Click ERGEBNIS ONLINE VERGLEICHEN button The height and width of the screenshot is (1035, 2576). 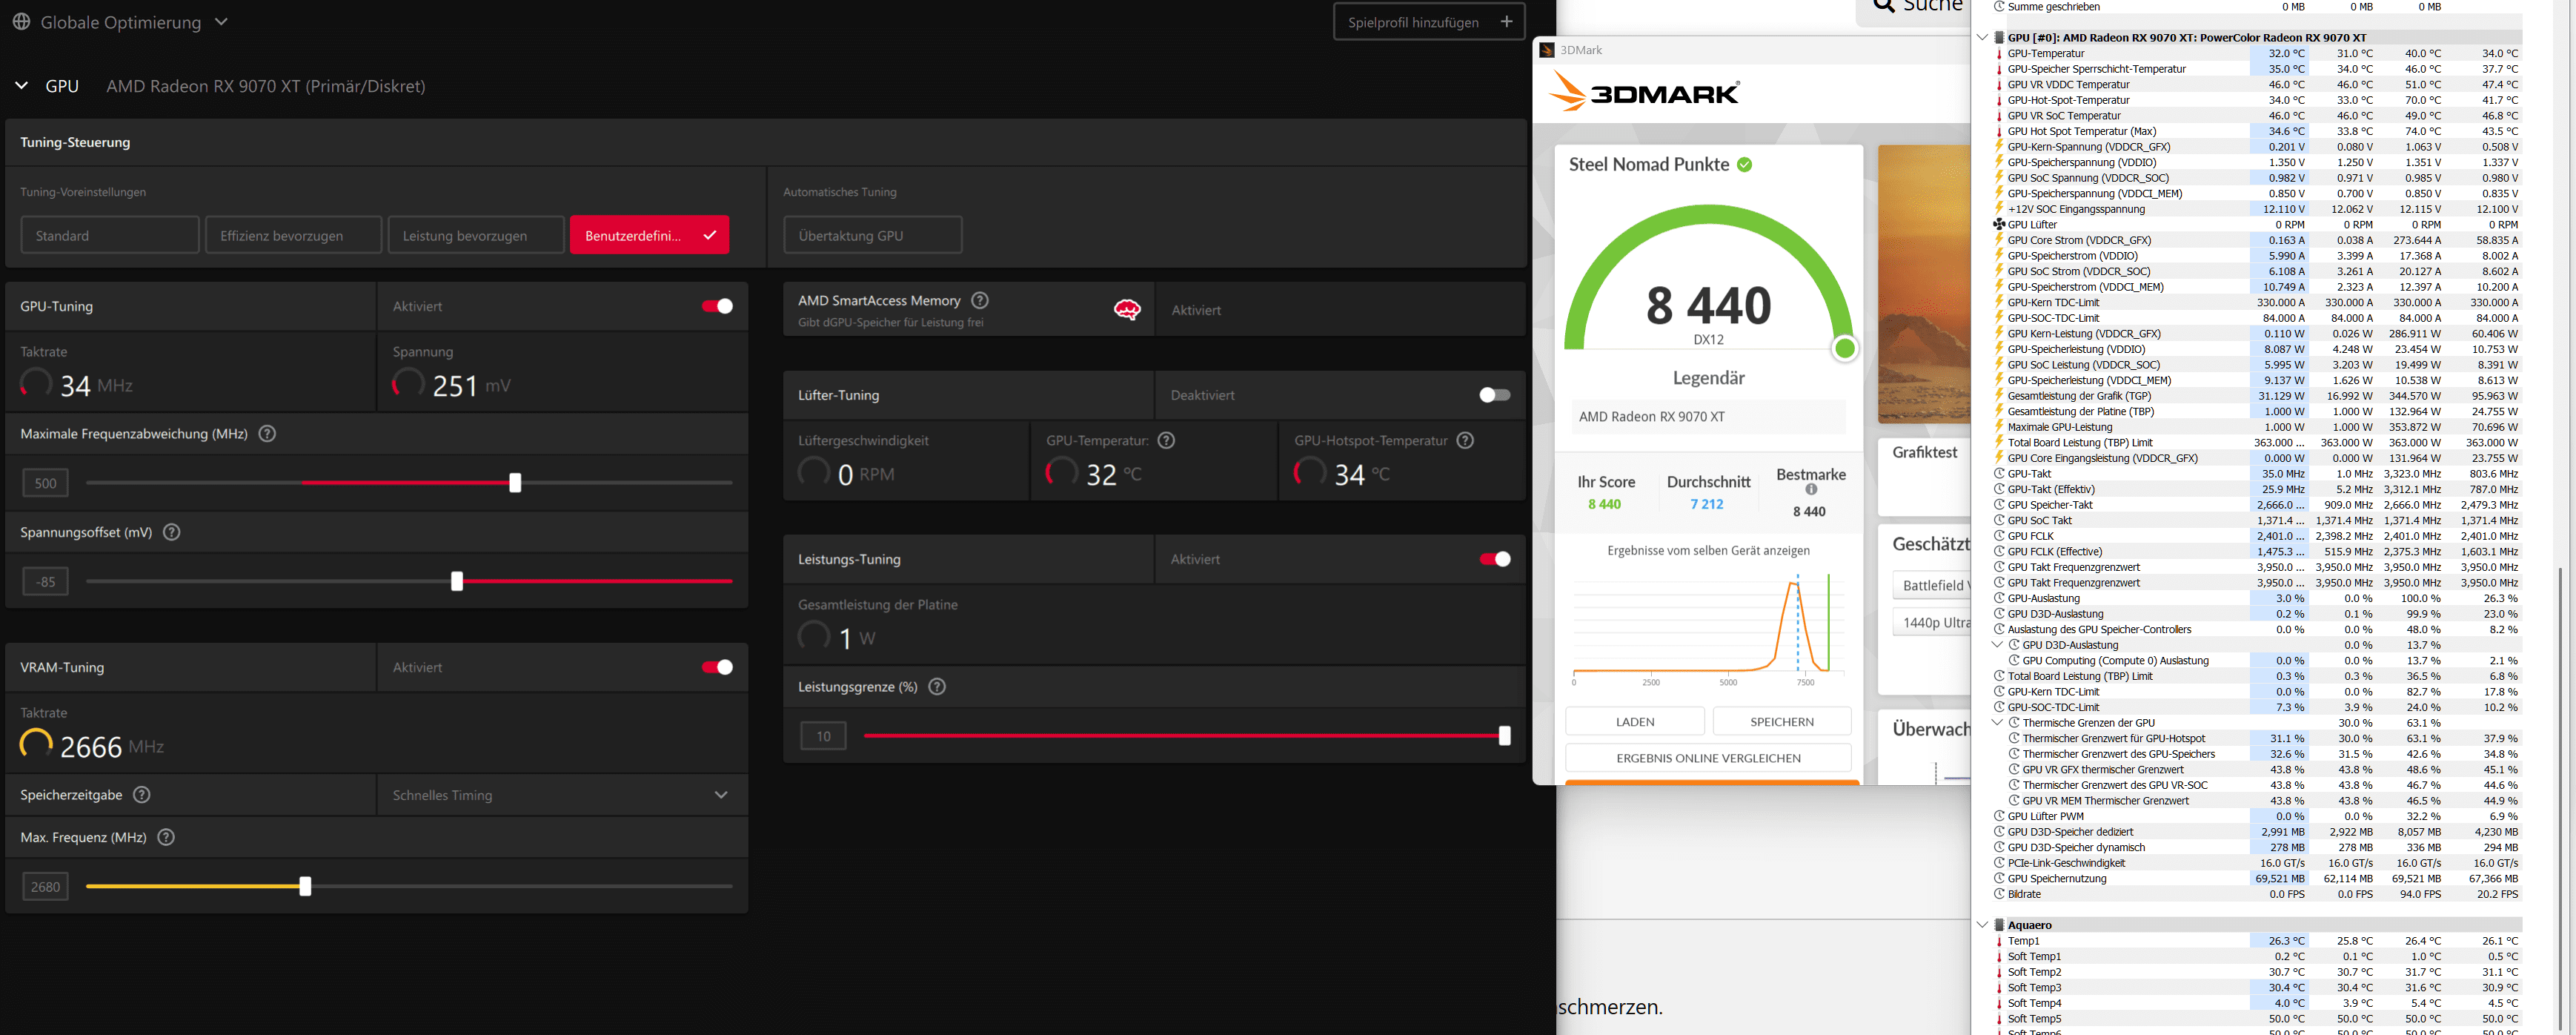(1708, 758)
